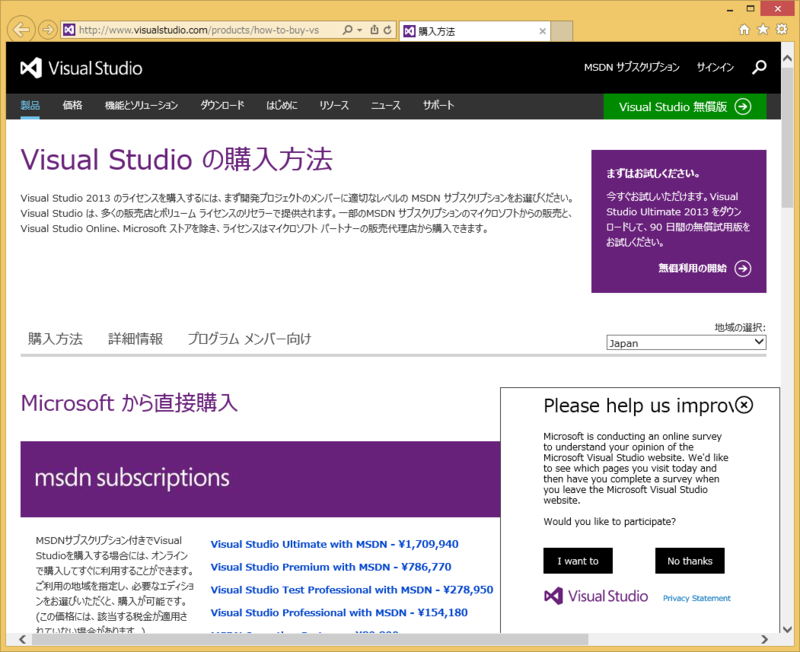Viewport: 800px width, 652px height.
Task: Click the Visual Studio の購入方法 heading
Action: [x=177, y=159]
